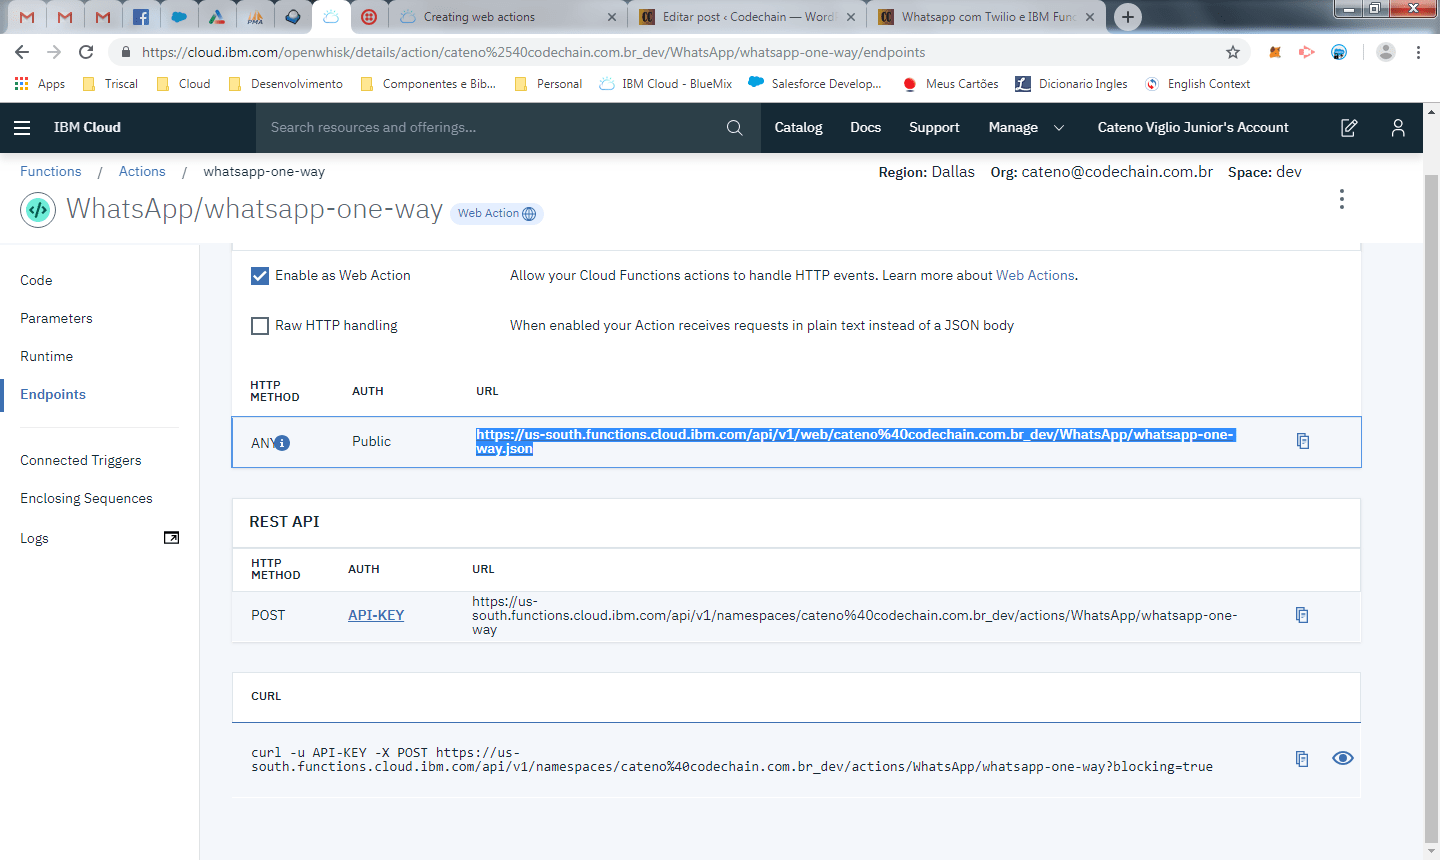The image size is (1440, 860).
Task: Open Logs external link icon in sidebar
Action: pyautogui.click(x=172, y=538)
